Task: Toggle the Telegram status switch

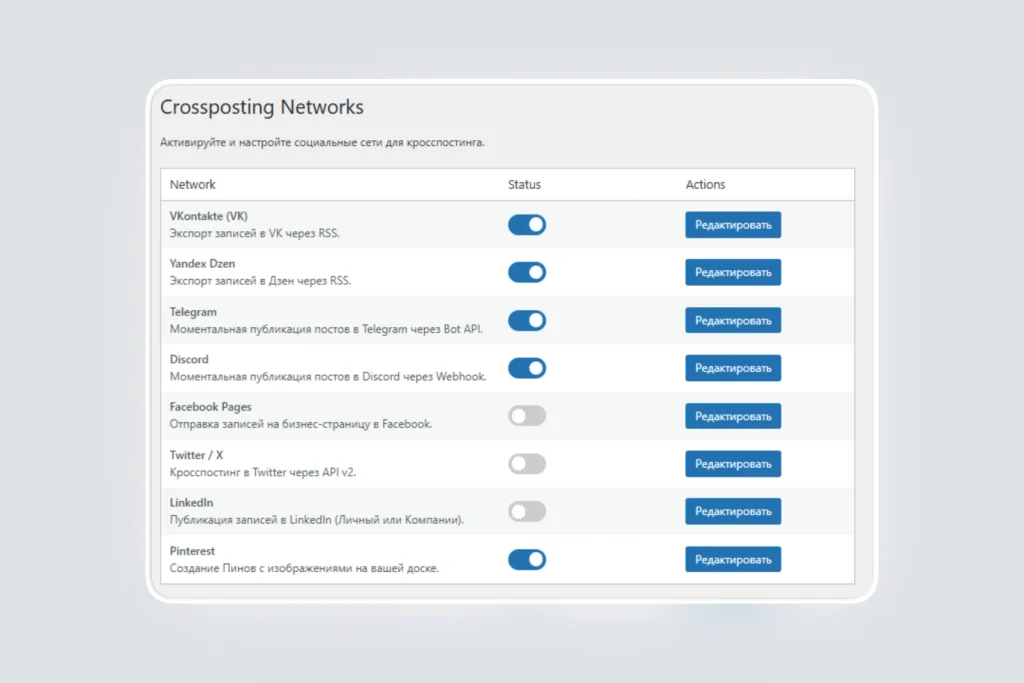Action: (x=526, y=321)
